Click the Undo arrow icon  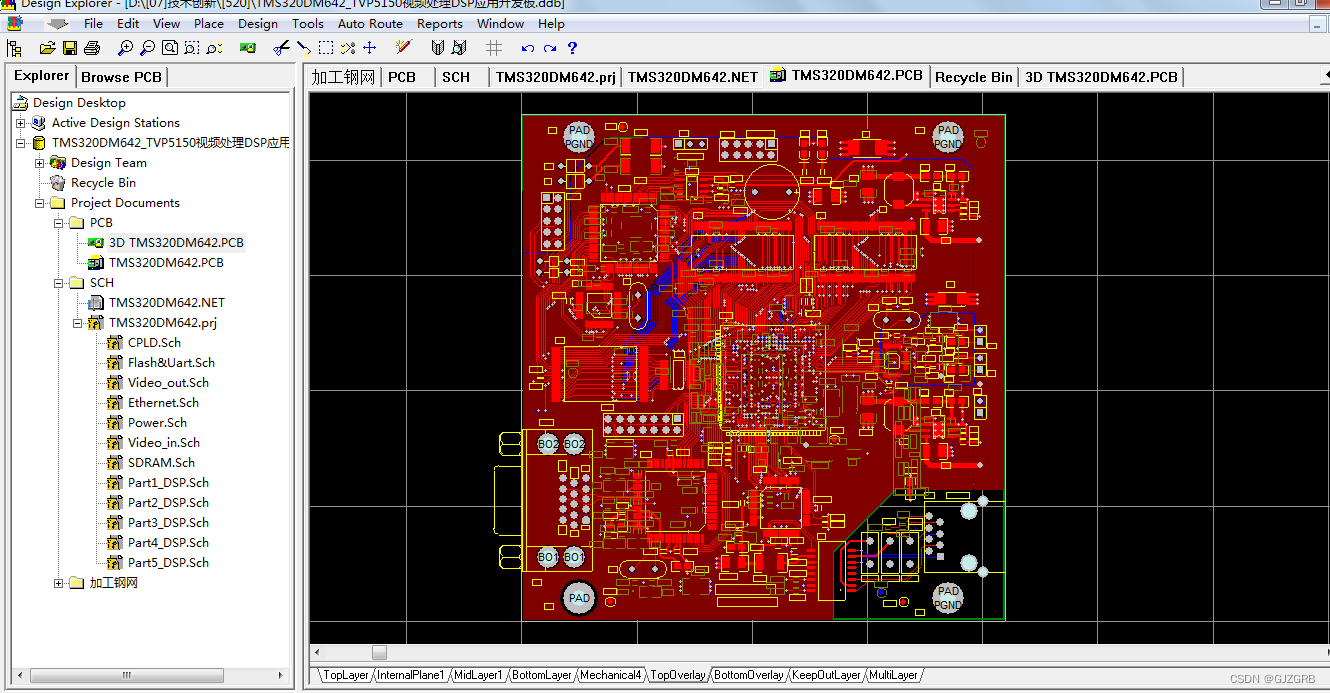click(x=527, y=47)
